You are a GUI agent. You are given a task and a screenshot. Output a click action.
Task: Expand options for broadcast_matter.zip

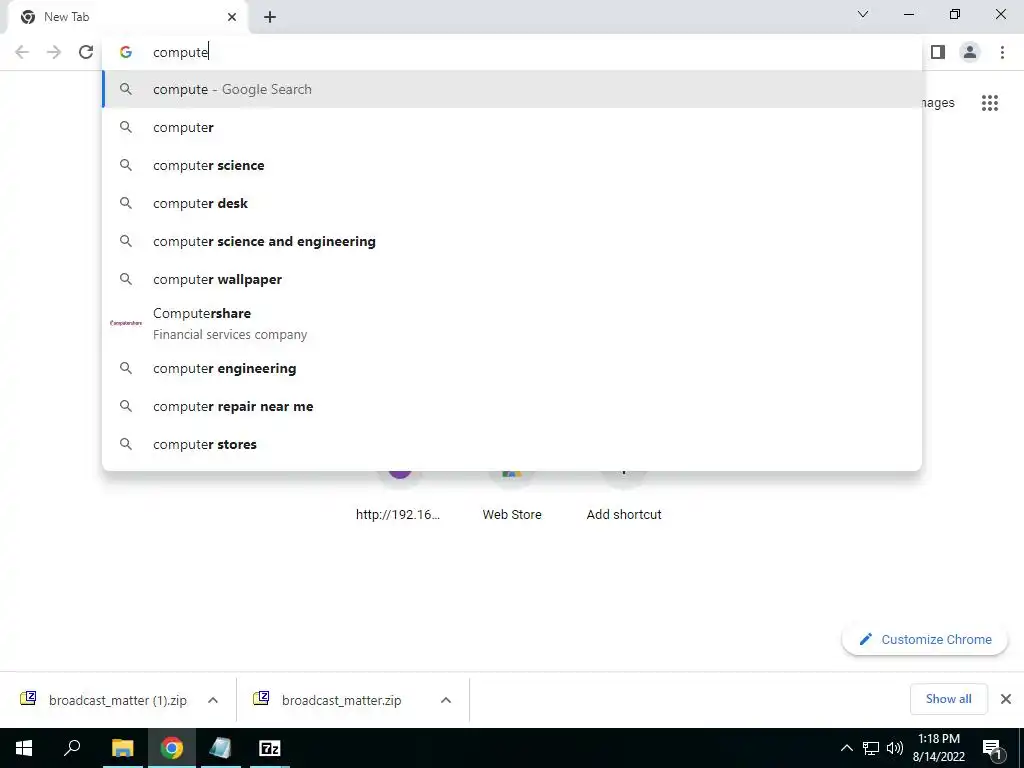pyautogui.click(x=446, y=700)
